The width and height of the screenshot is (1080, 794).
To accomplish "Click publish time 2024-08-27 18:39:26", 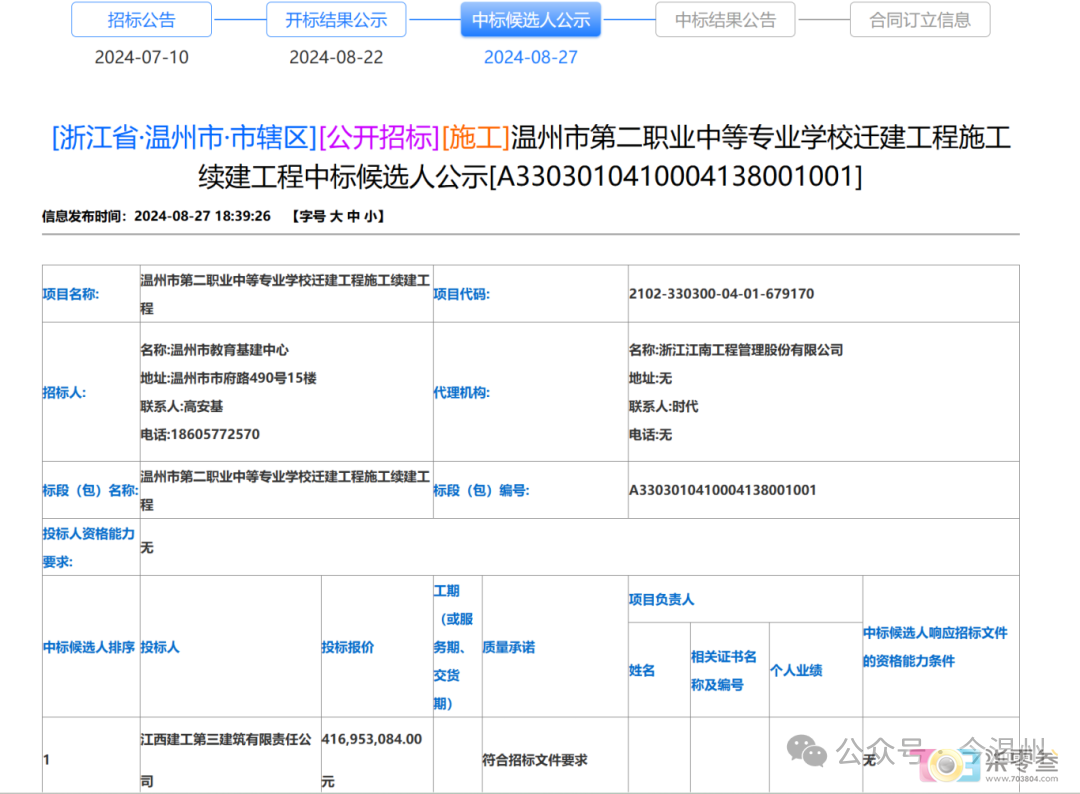I will [202, 216].
